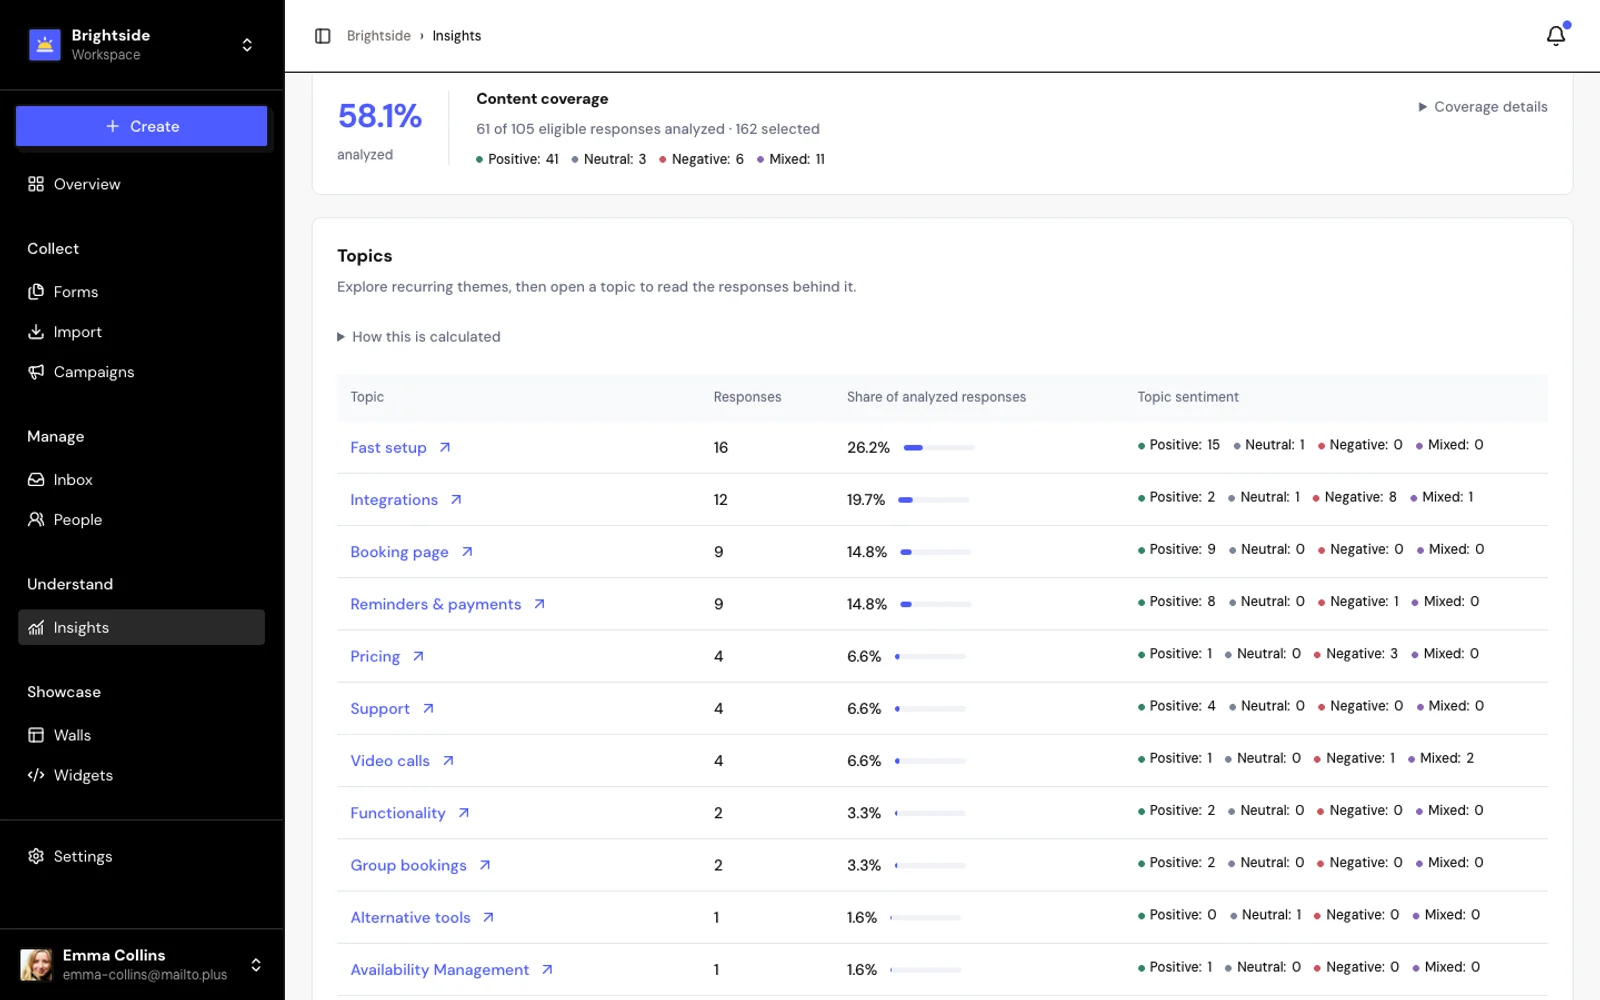Open Booking page external arrow icon
1600x1000 pixels.
click(x=467, y=552)
